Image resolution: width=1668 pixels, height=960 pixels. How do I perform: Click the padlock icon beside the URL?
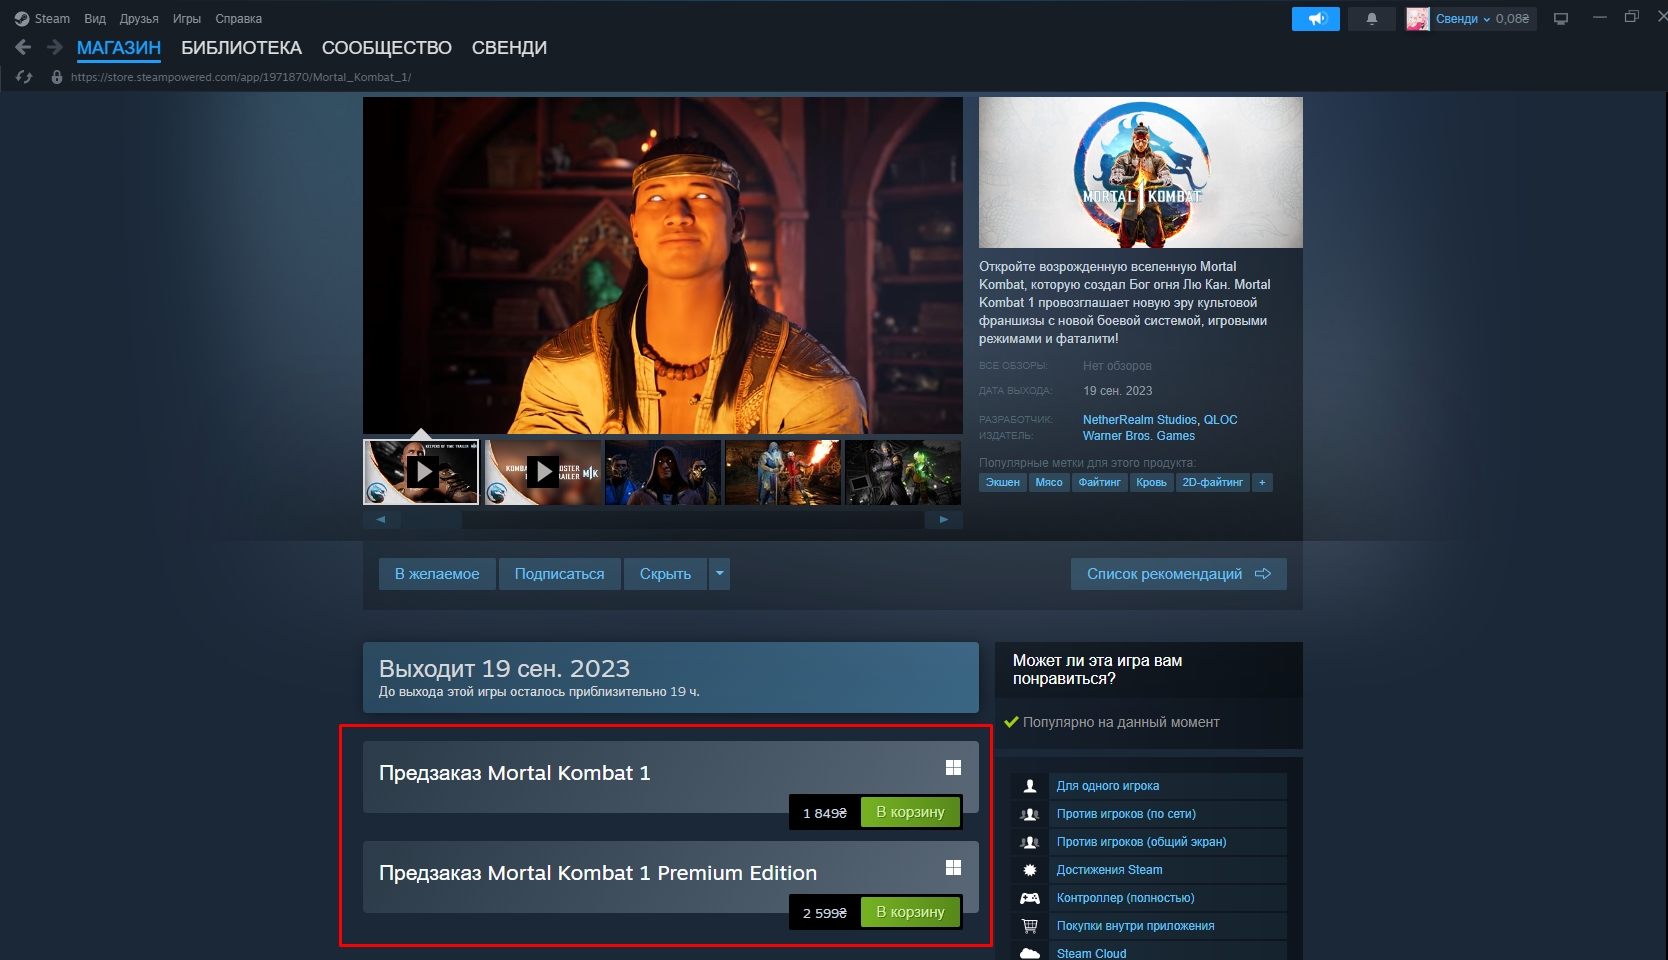pyautogui.click(x=57, y=77)
